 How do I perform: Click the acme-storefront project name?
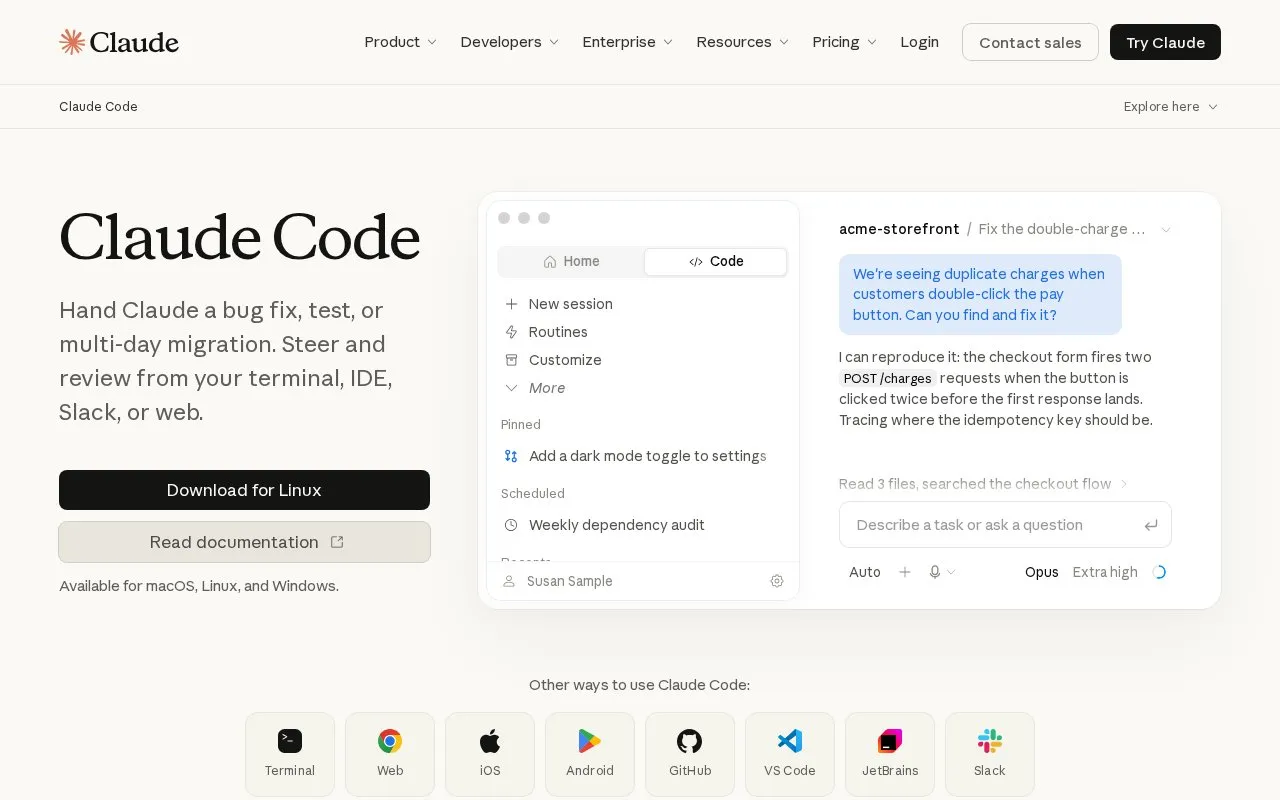(x=899, y=229)
